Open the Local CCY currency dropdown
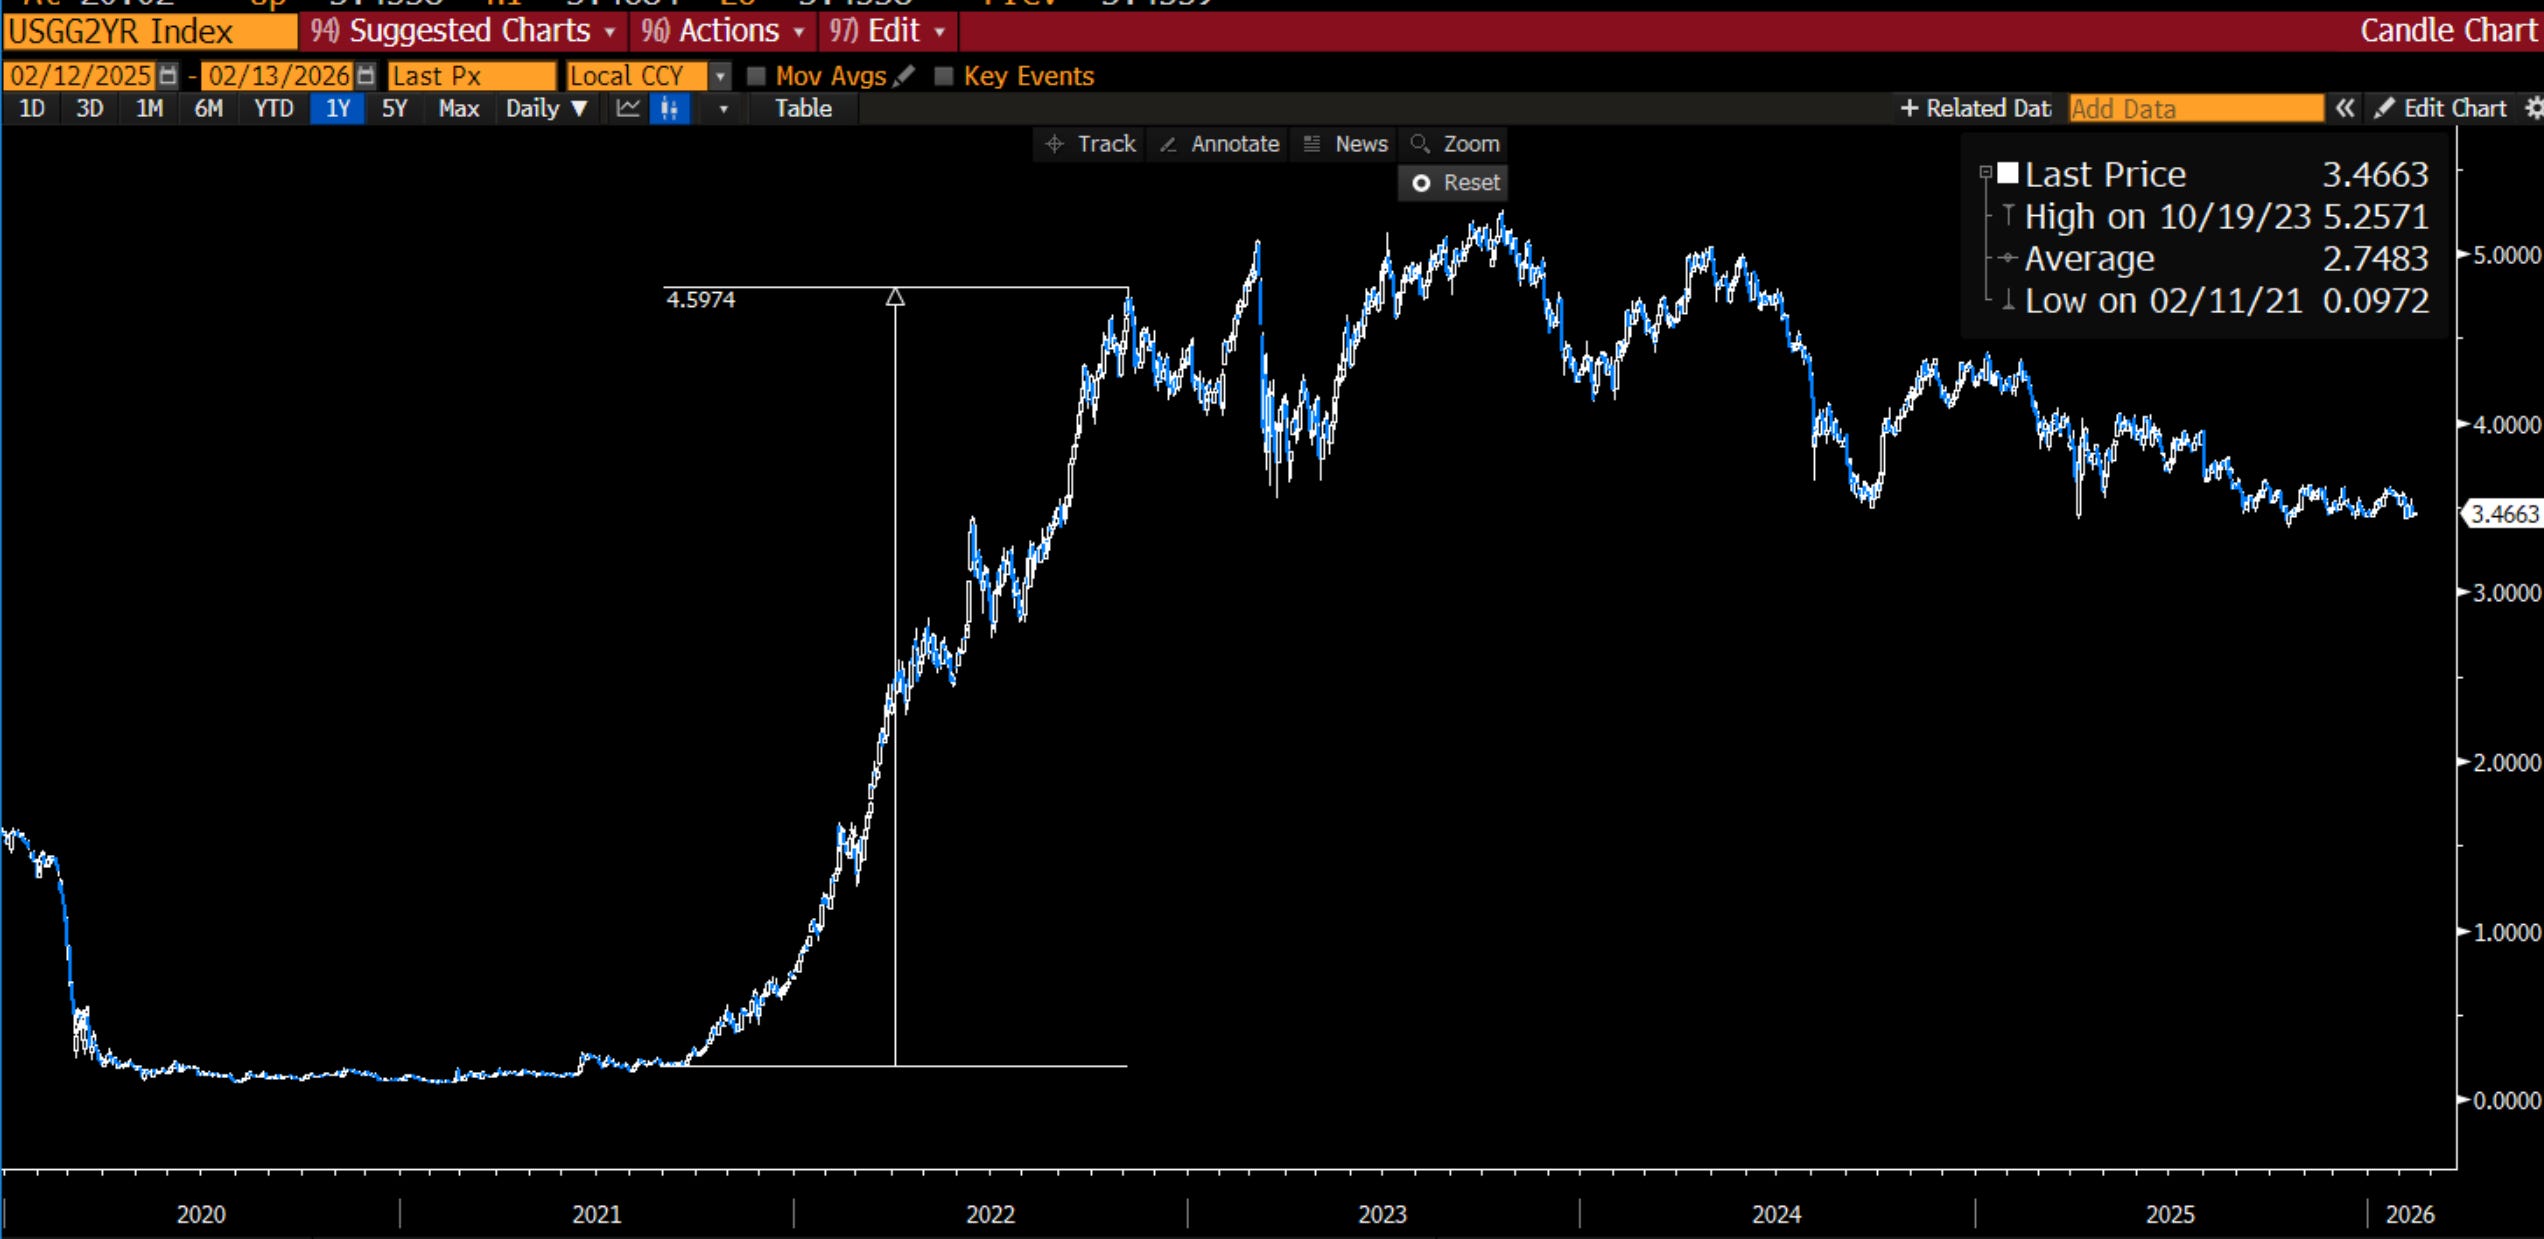 pos(719,76)
